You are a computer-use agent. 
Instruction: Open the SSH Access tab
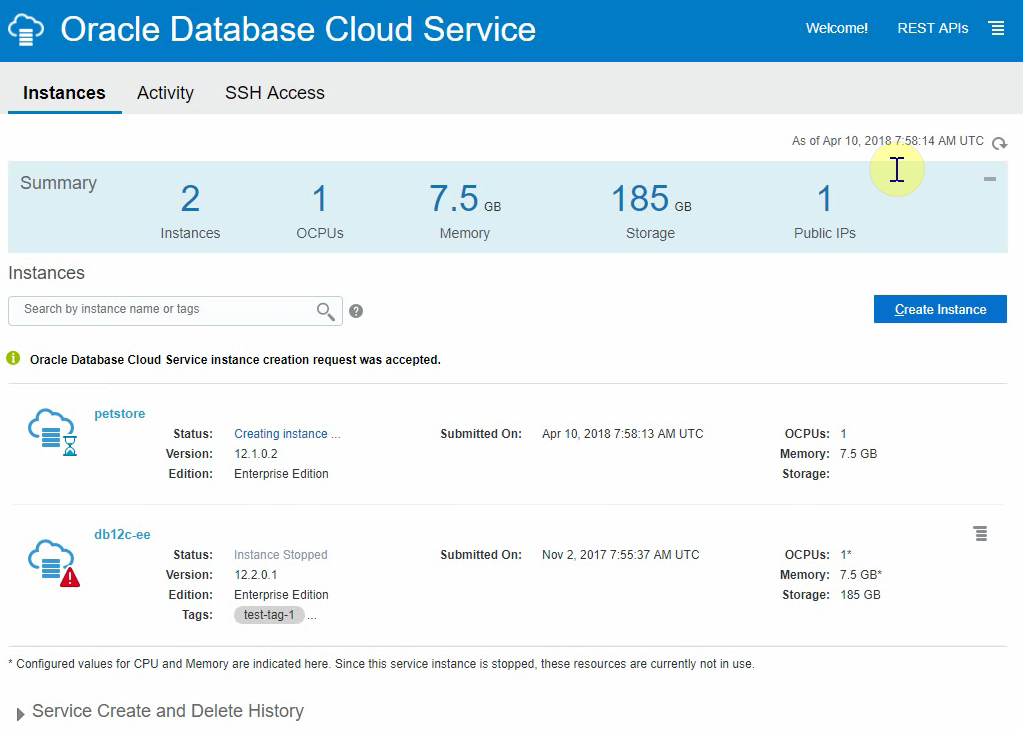click(275, 93)
